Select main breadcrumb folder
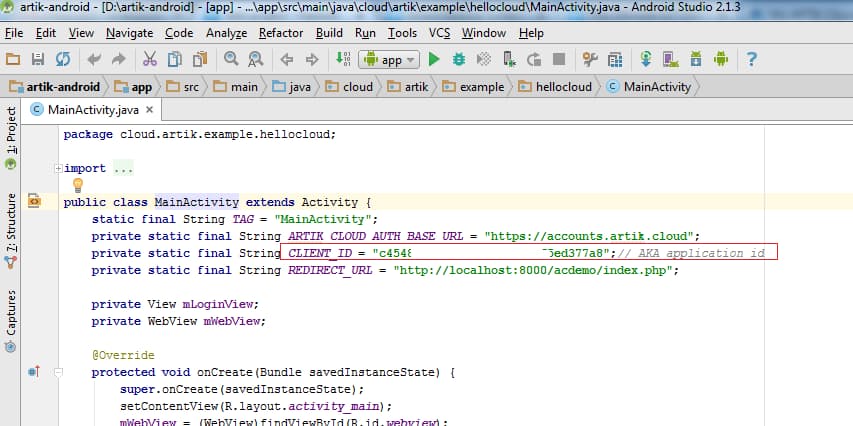Viewport: 853px width, 426px height. click(236, 87)
